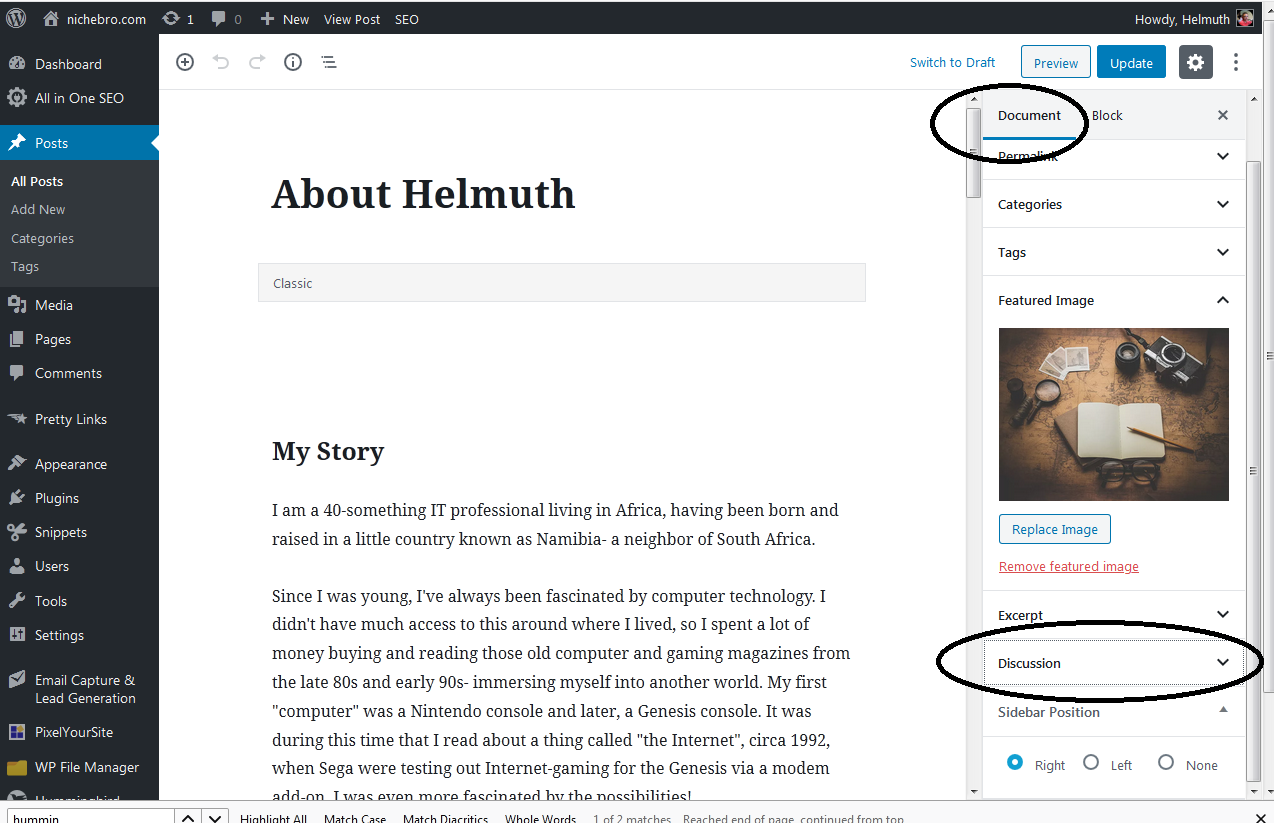The height and width of the screenshot is (823, 1274).
Task: Open the updates icon in admin bar
Action: coord(172,19)
